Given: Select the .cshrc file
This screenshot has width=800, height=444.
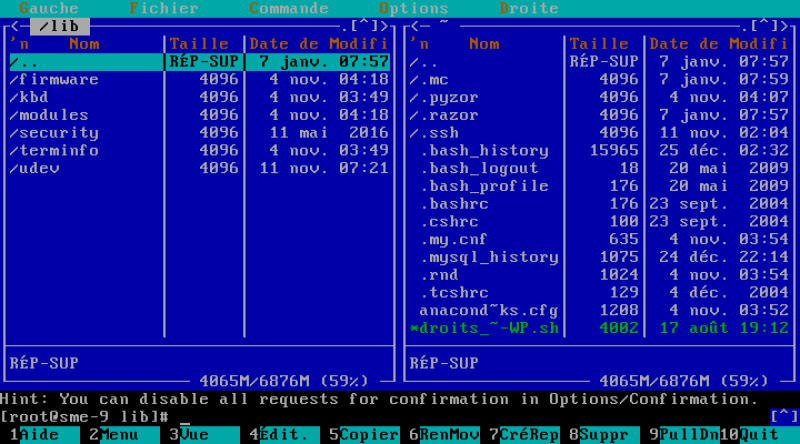Looking at the screenshot, I should point(599,222).
